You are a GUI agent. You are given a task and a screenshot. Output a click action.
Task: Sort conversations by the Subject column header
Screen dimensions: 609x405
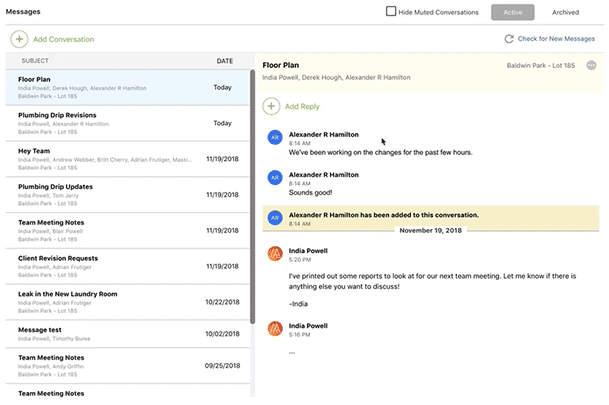point(34,61)
